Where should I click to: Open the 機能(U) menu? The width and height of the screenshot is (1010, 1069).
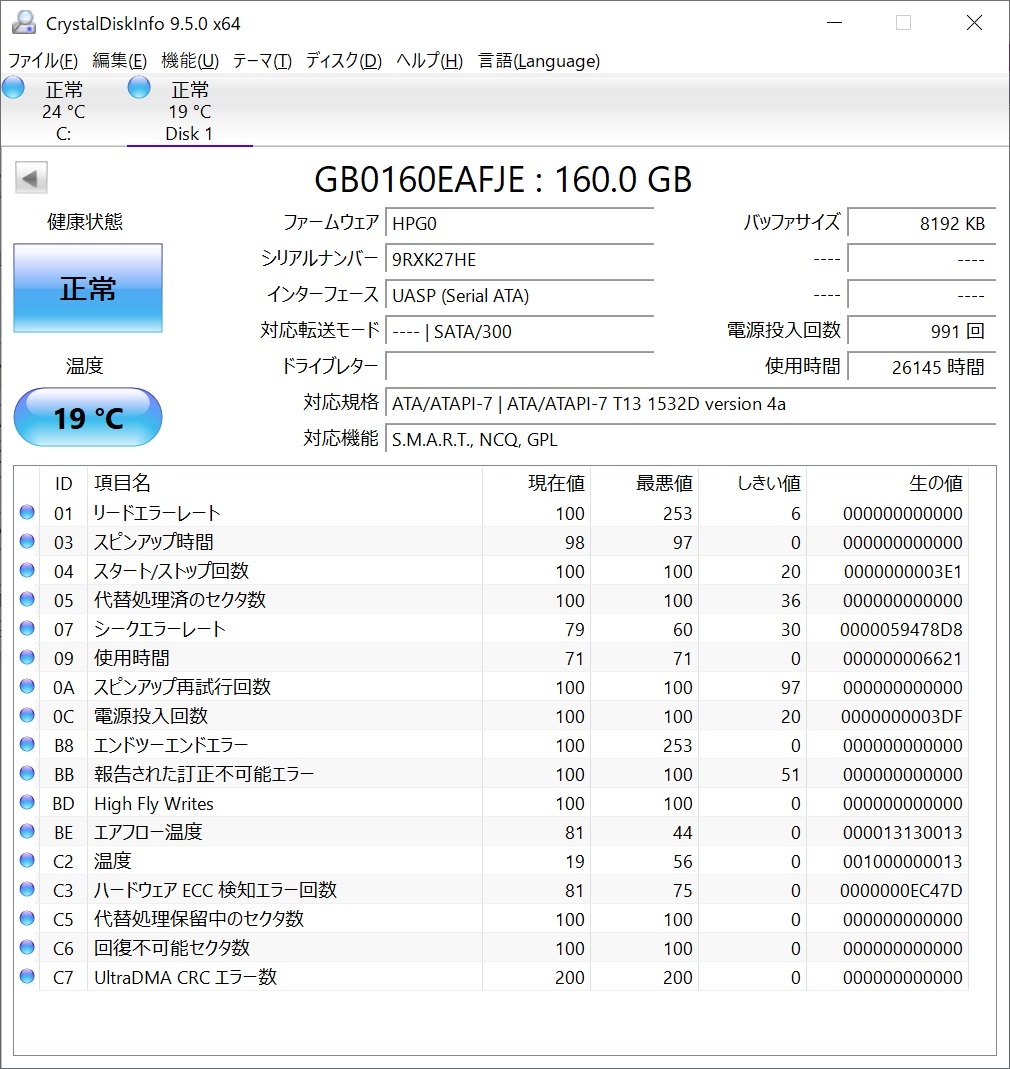click(x=190, y=61)
